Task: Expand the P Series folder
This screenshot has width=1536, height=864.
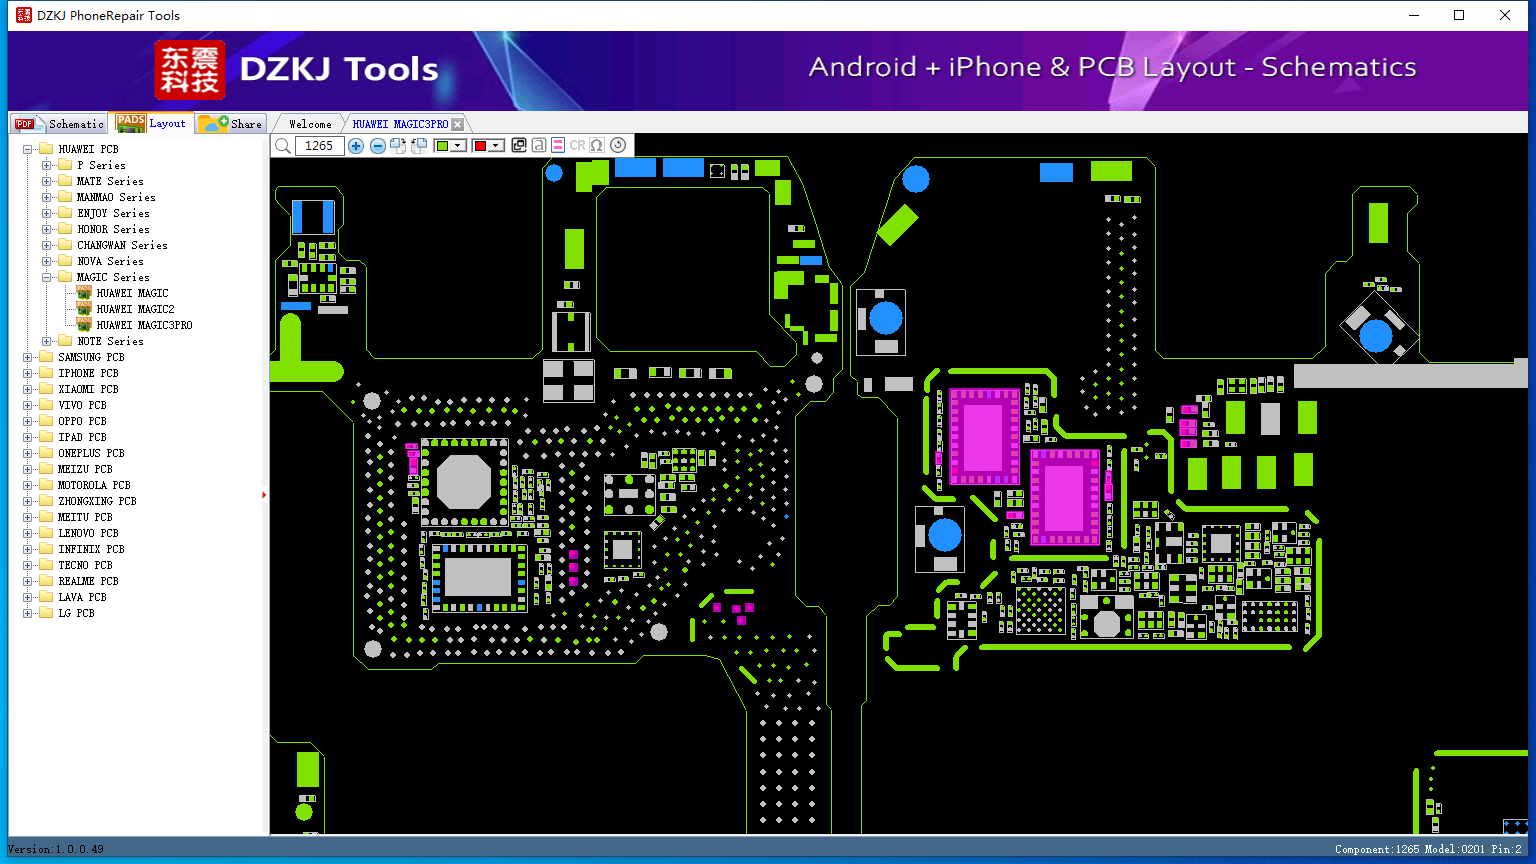Action: [46, 165]
